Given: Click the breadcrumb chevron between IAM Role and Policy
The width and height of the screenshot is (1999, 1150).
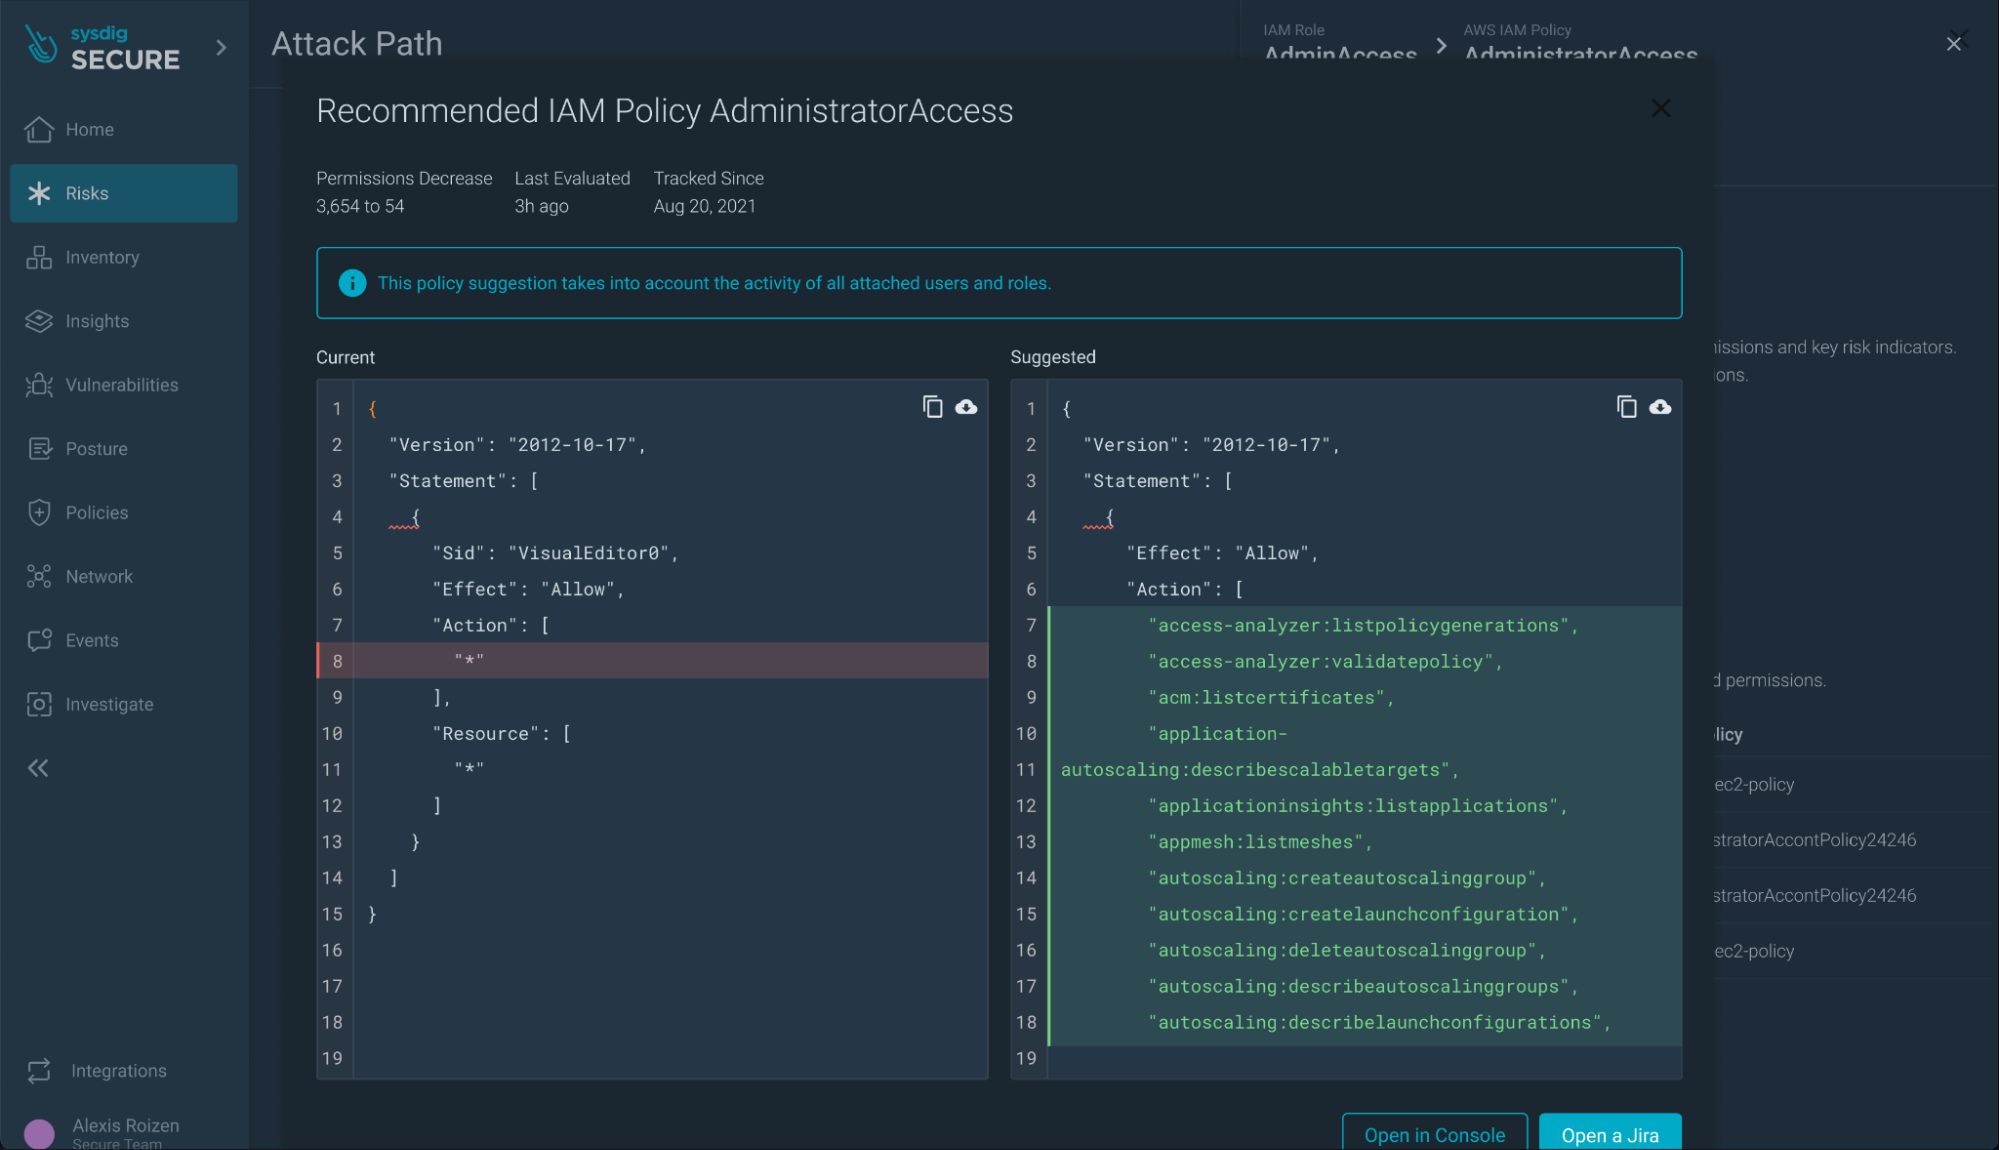Looking at the screenshot, I should pyautogui.click(x=1440, y=46).
